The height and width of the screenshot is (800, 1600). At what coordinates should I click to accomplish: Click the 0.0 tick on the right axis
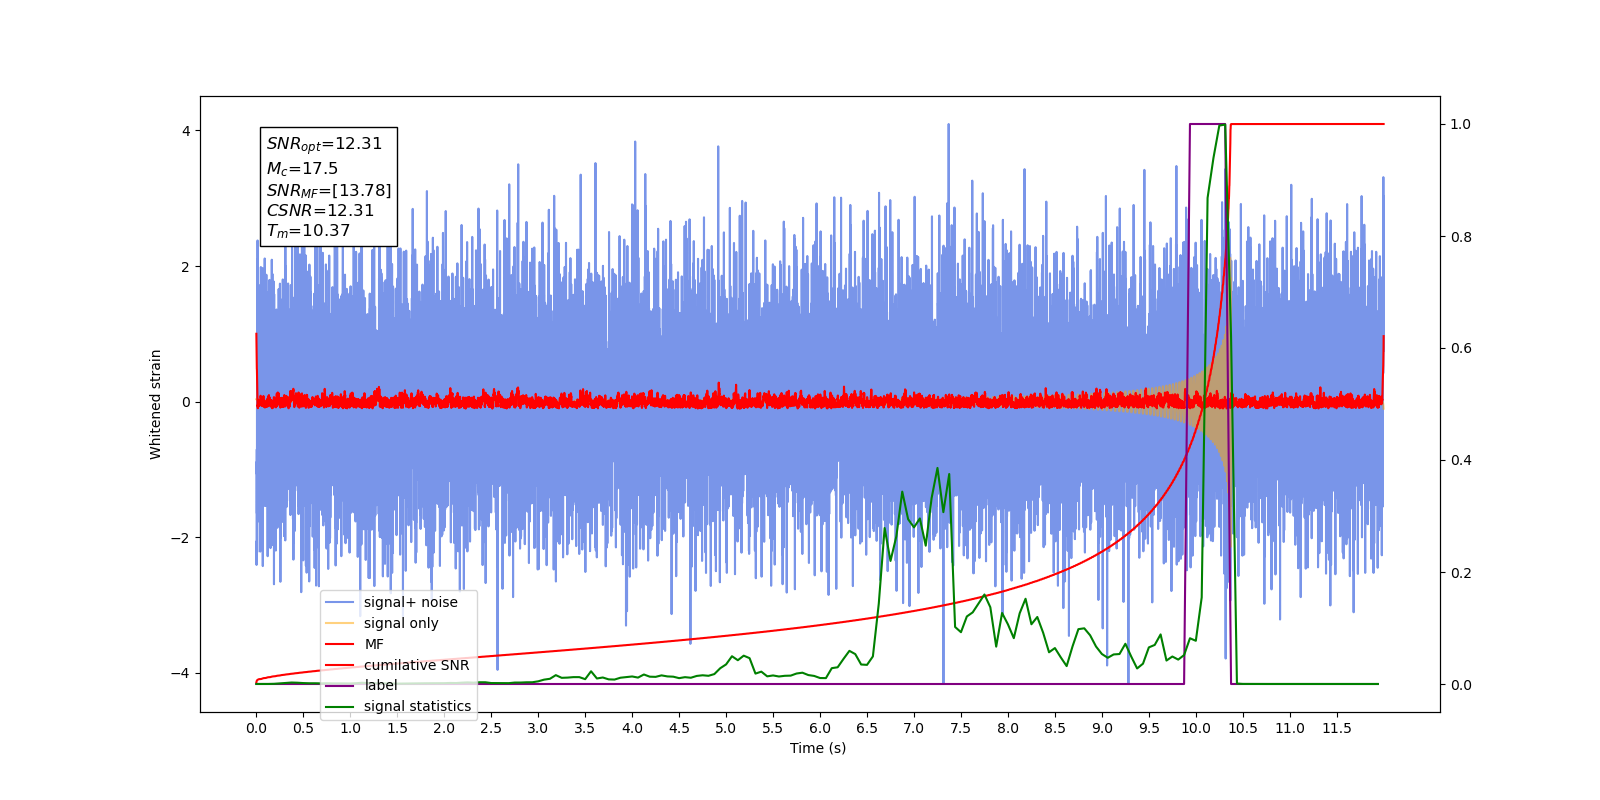click(x=1461, y=685)
